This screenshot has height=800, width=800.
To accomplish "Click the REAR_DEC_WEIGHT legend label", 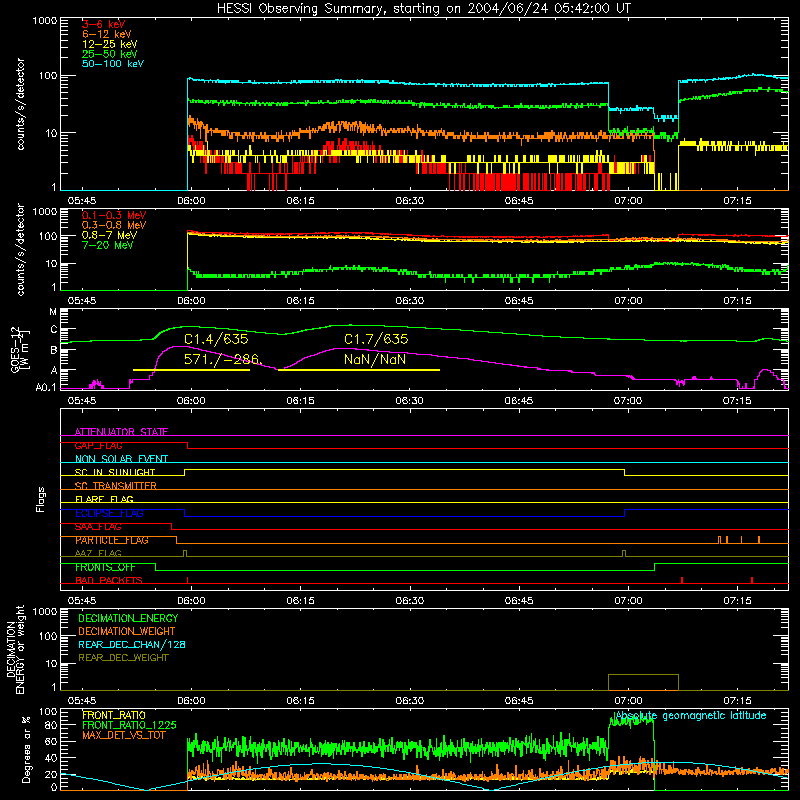I will 123,658.
